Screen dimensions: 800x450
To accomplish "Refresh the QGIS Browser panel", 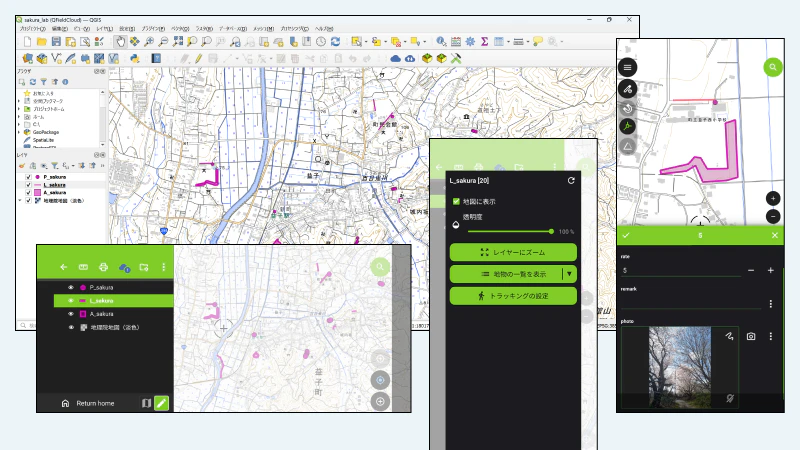I will click(x=33, y=82).
